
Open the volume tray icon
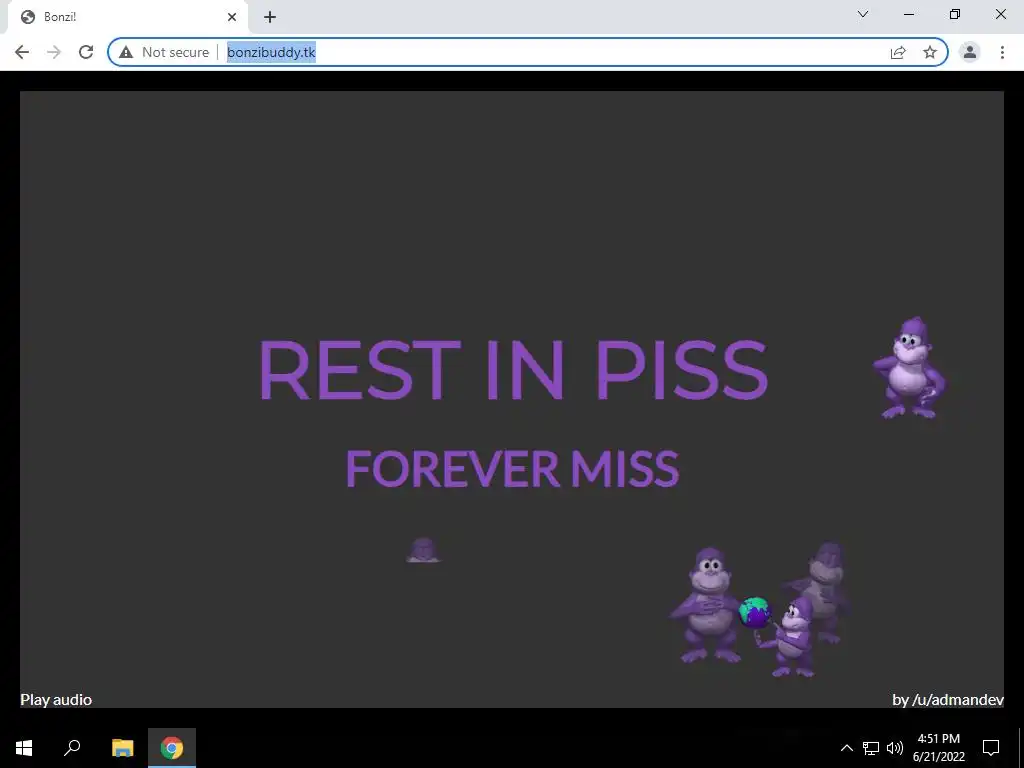tap(895, 748)
